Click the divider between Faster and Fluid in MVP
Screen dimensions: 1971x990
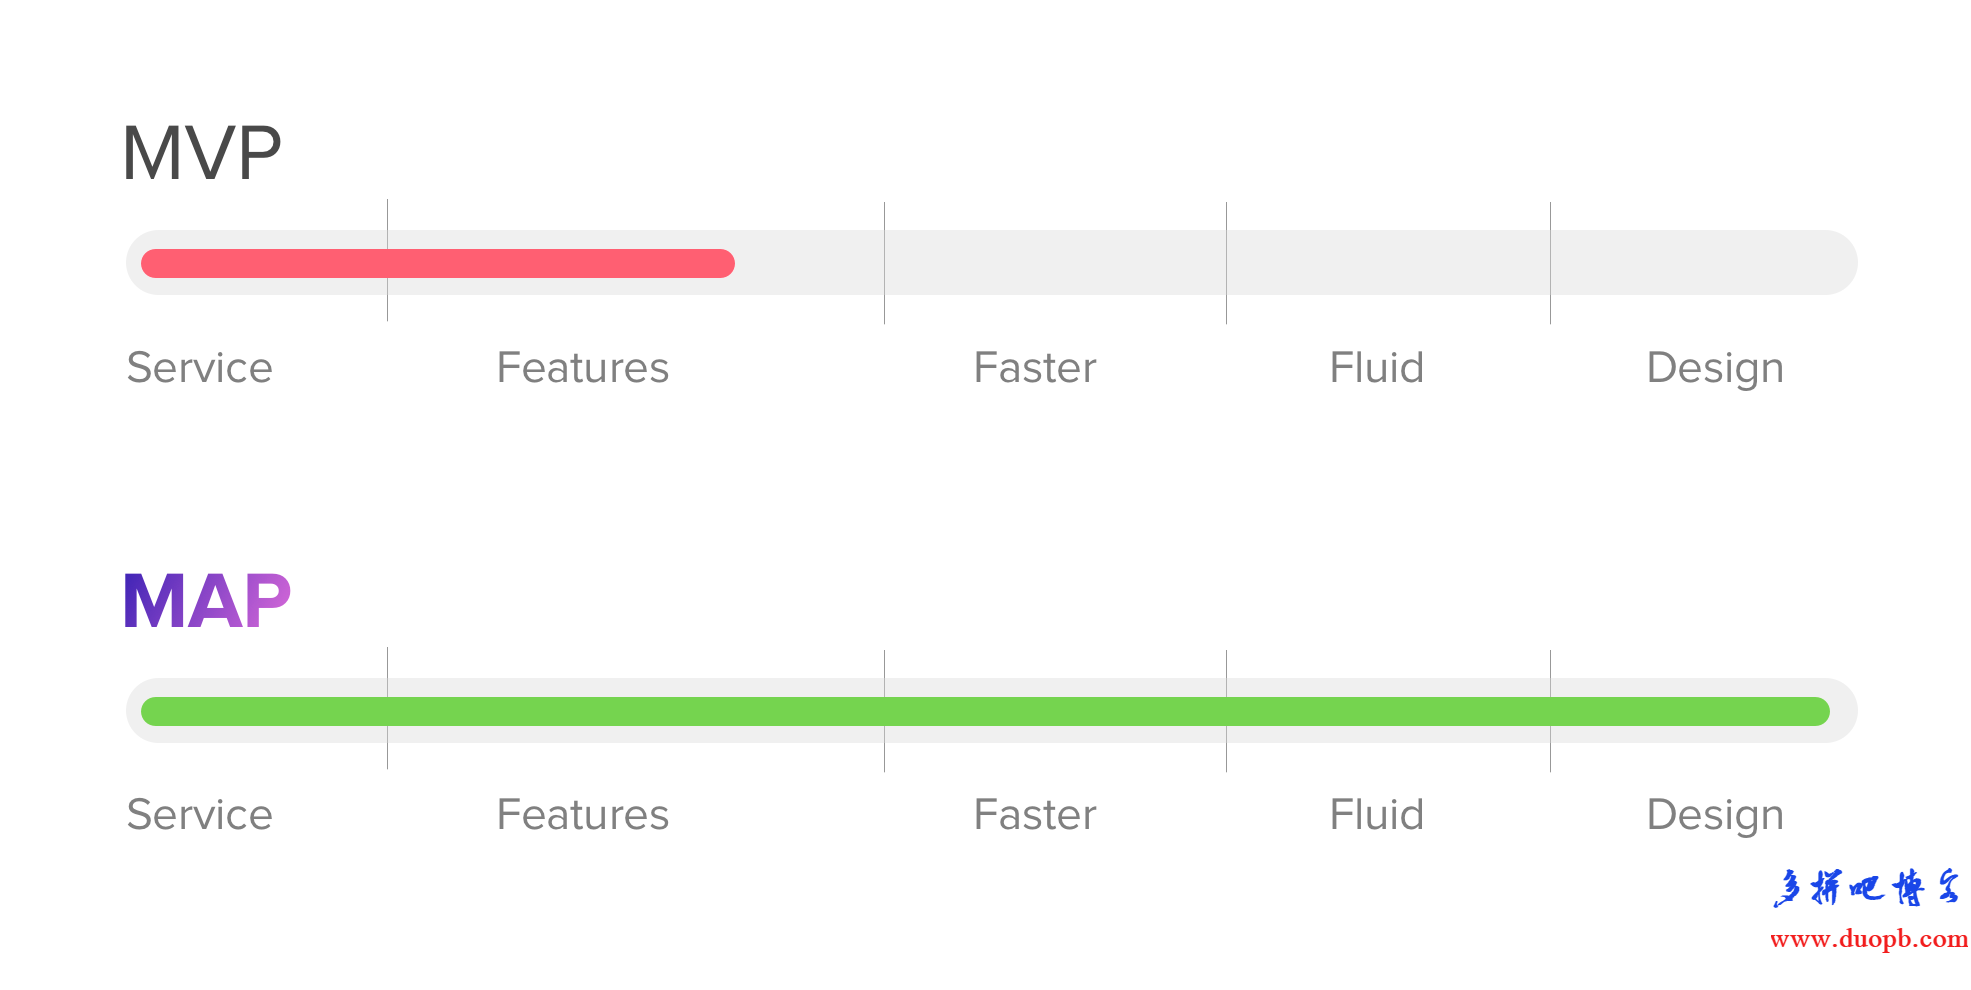coord(1226,263)
